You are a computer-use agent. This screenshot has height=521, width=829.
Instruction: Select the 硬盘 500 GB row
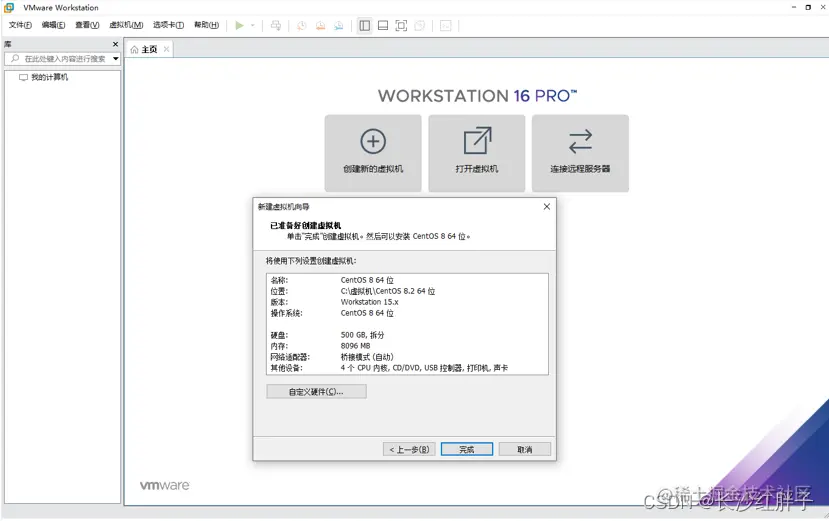tap(407, 335)
